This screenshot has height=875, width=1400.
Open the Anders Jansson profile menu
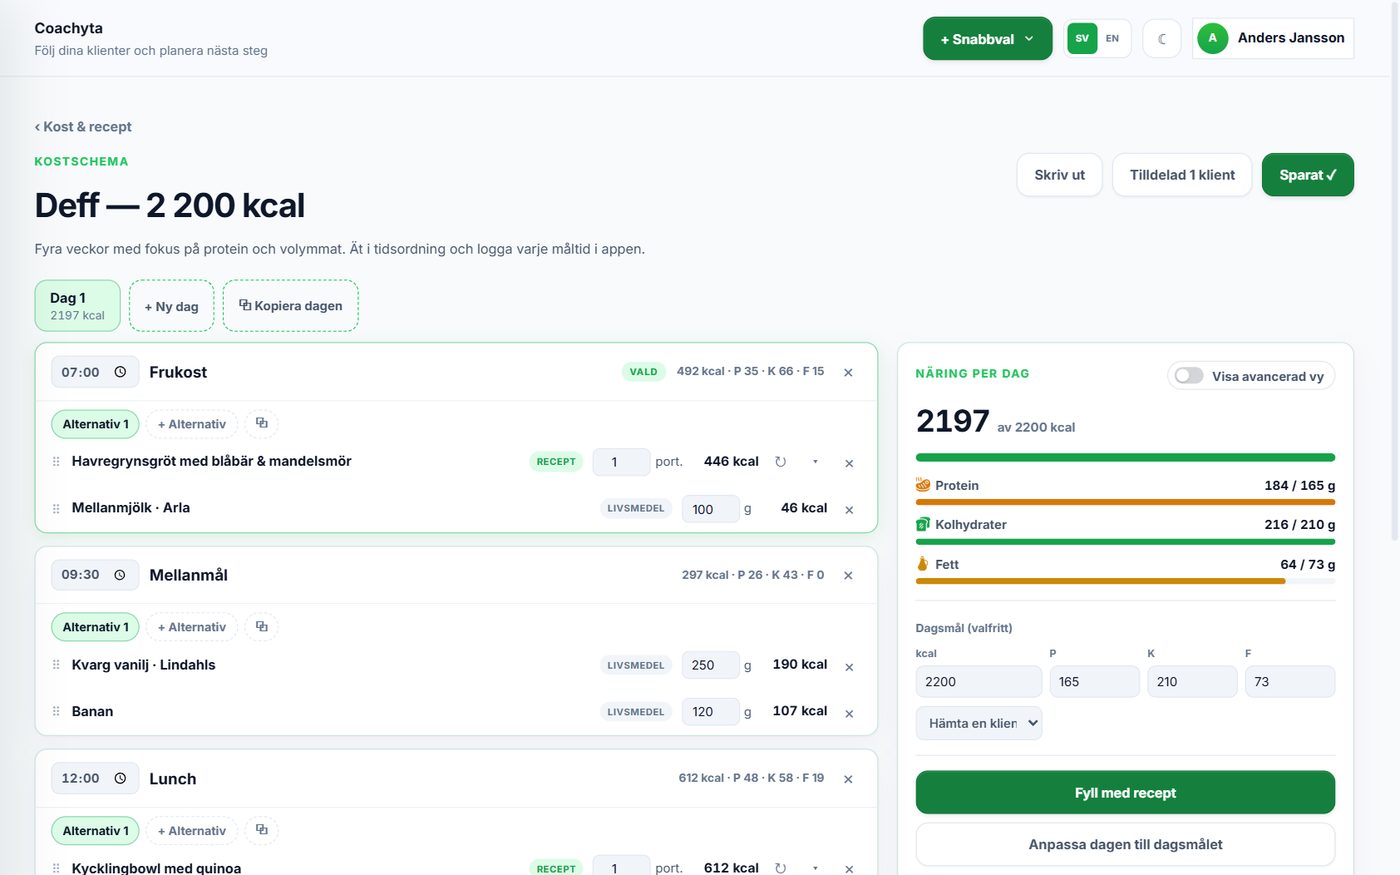(1272, 39)
